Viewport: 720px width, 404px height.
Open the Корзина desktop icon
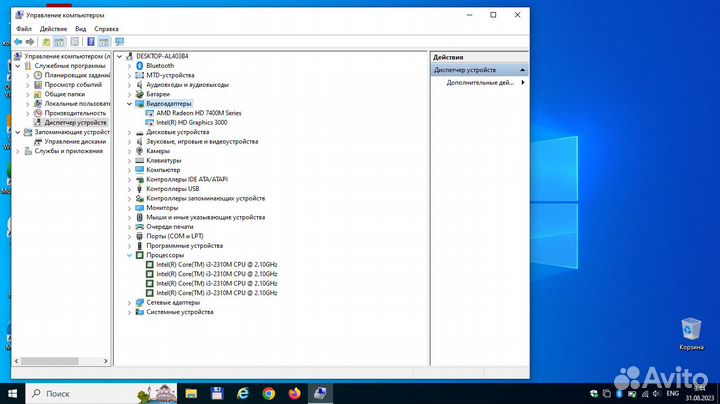click(691, 333)
